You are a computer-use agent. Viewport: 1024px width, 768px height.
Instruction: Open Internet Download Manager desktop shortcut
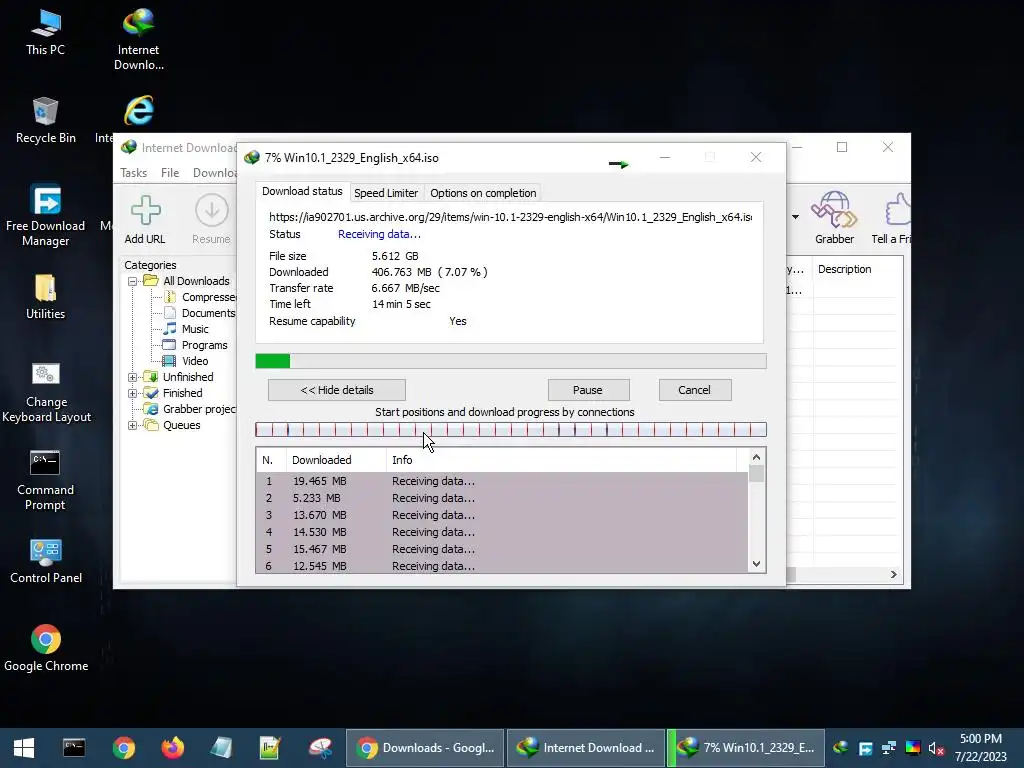(x=138, y=39)
